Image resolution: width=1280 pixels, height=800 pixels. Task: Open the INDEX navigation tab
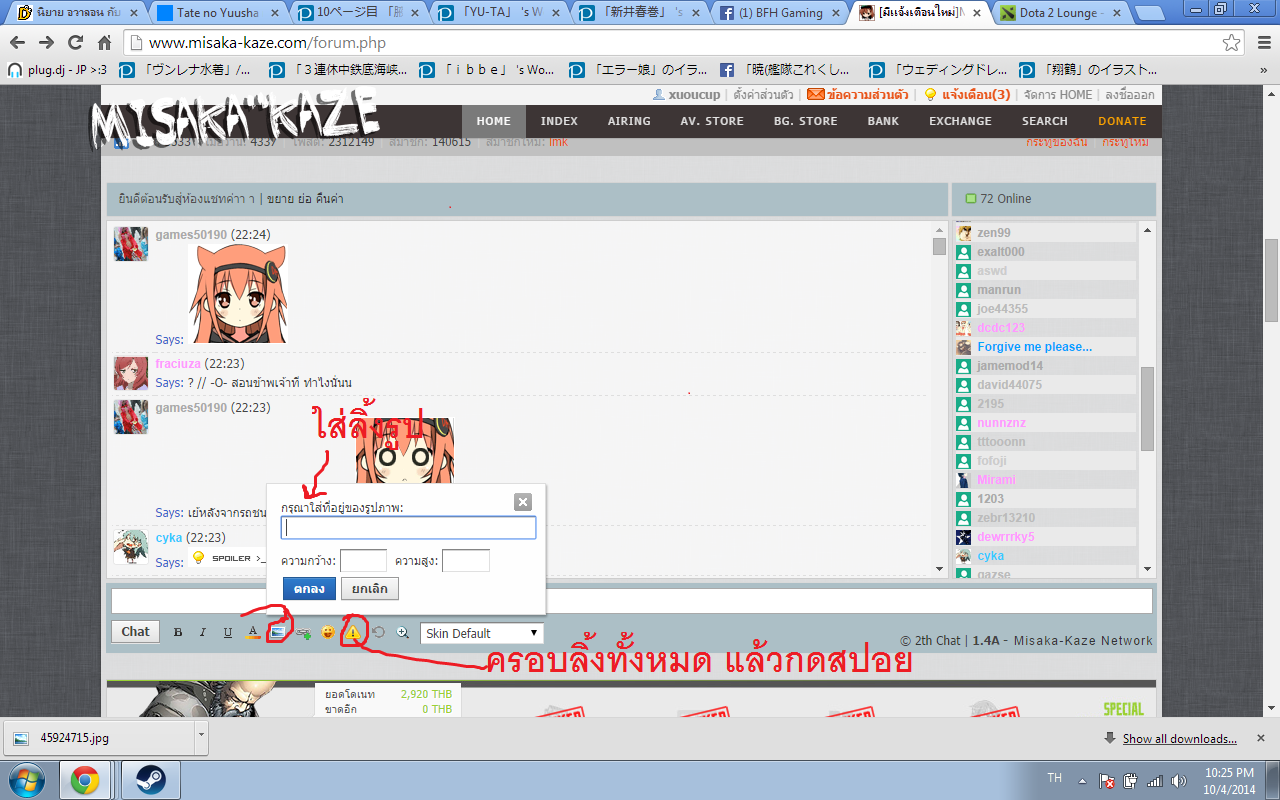(x=559, y=121)
